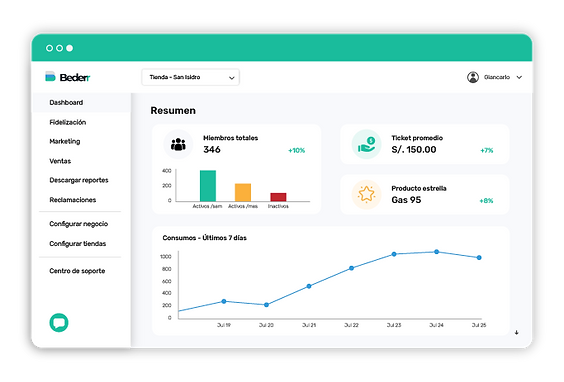Open Configurar negocio
The image size is (564, 382).
point(78,224)
